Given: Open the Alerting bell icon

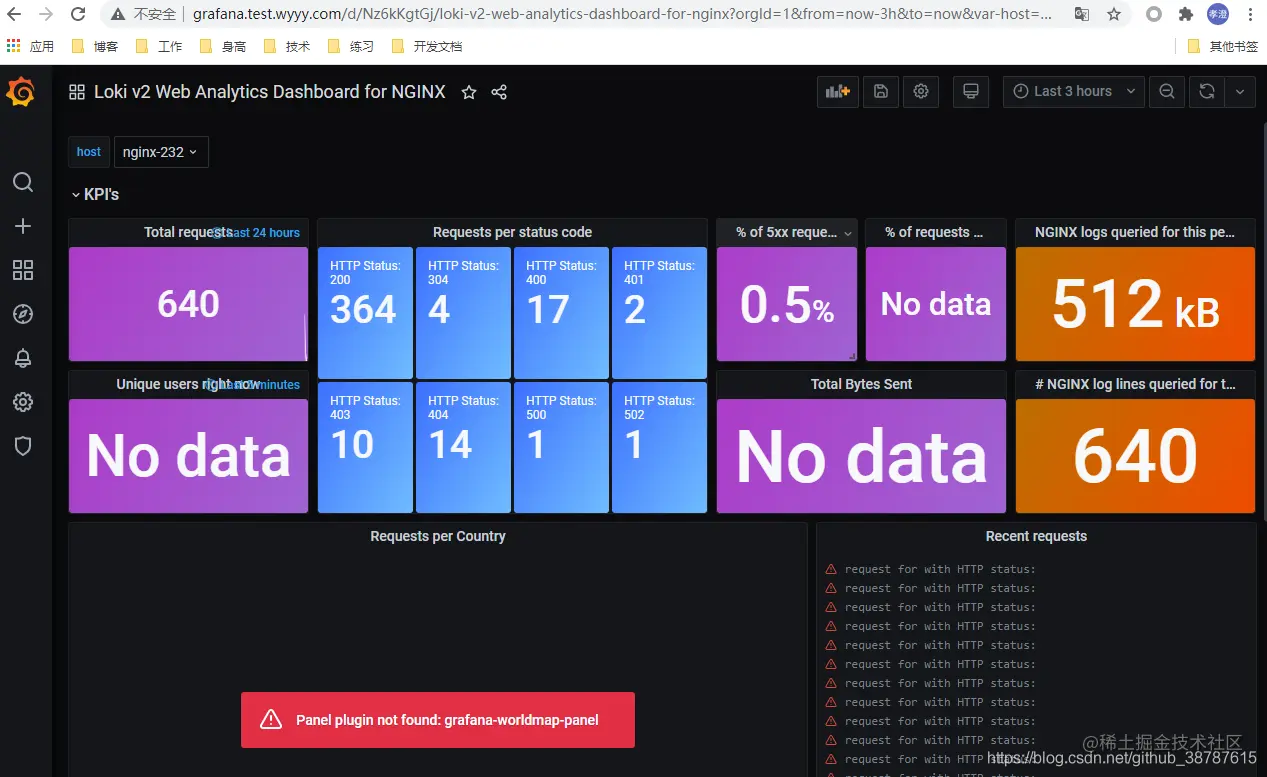Looking at the screenshot, I should point(23,358).
